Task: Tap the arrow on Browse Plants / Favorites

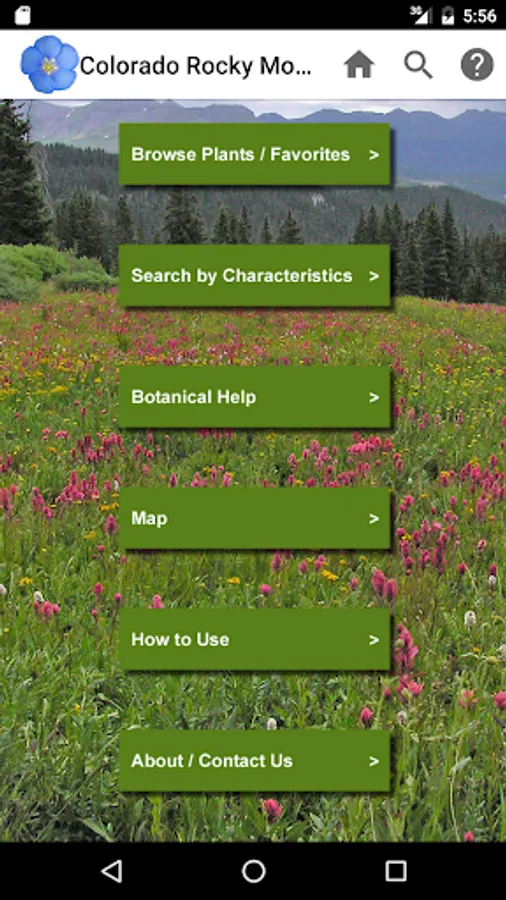Action: [x=374, y=154]
